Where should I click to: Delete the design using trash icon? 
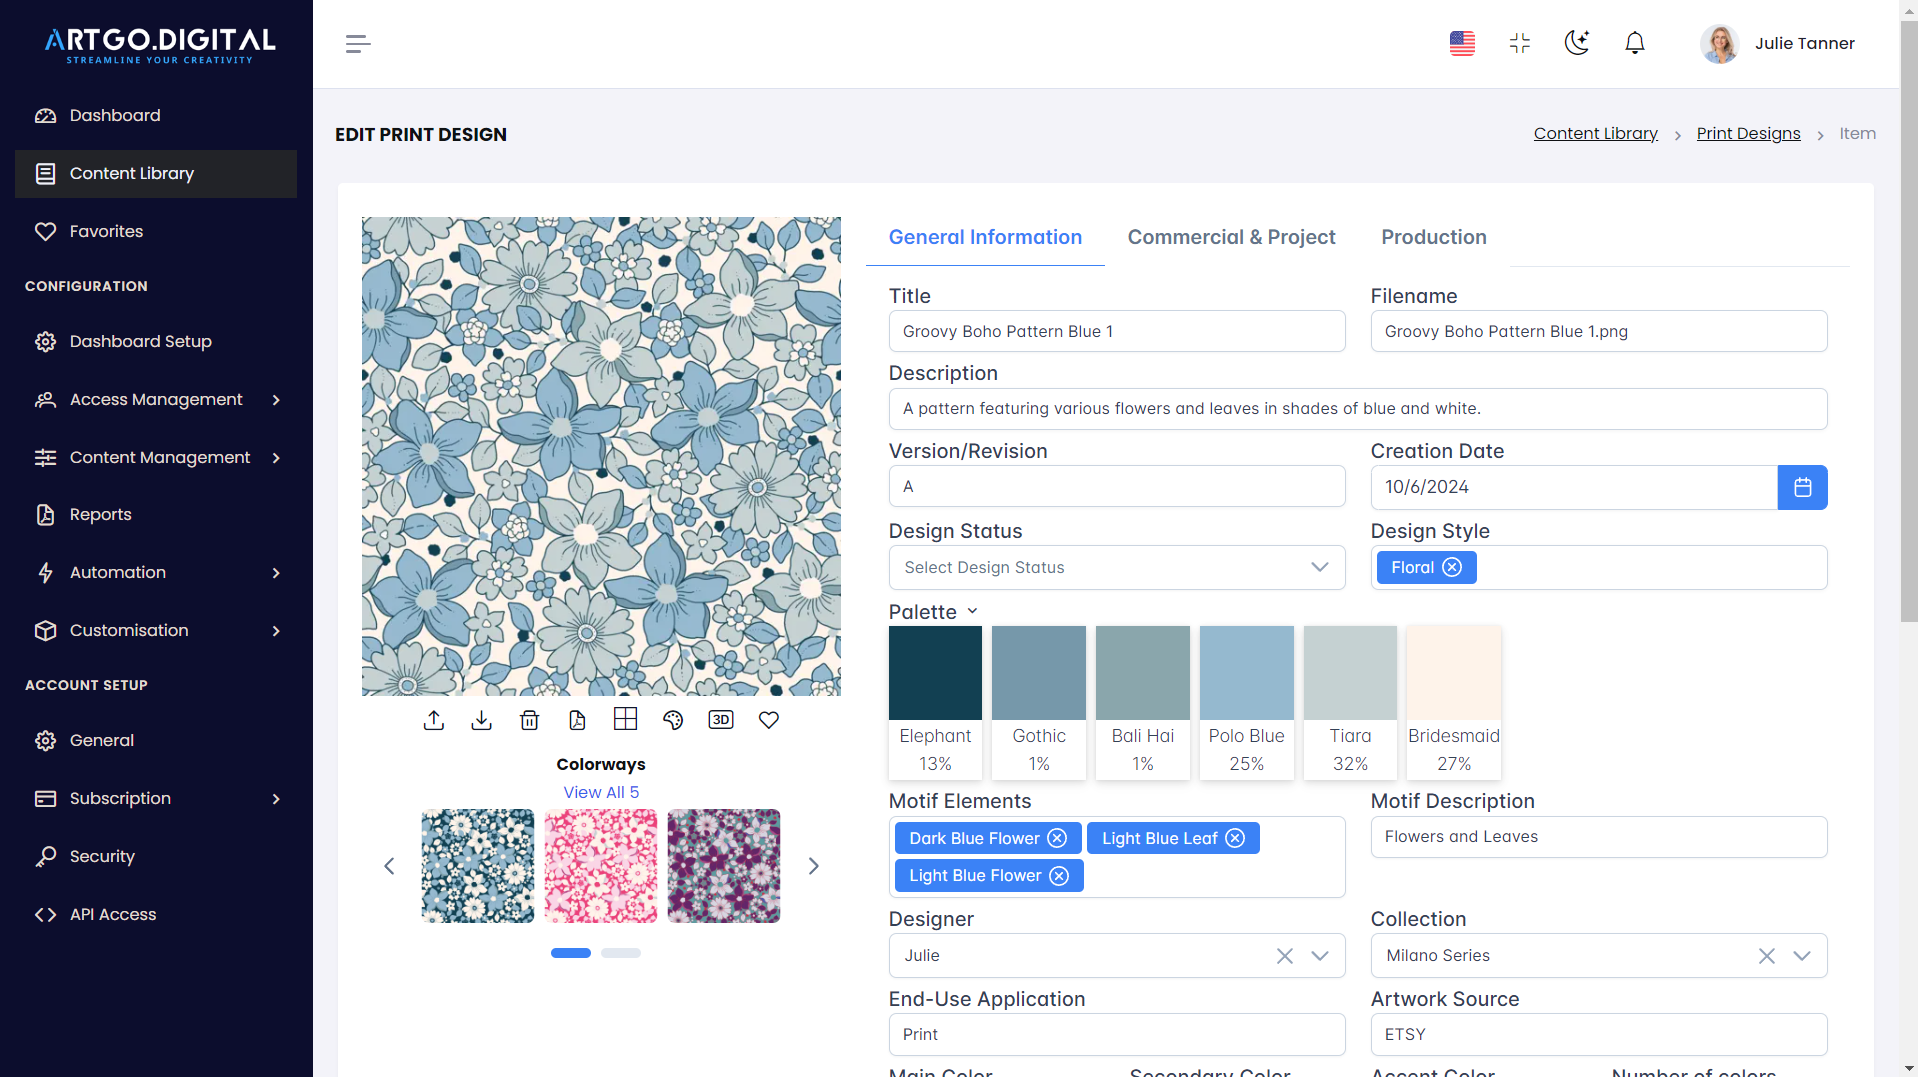coord(529,719)
